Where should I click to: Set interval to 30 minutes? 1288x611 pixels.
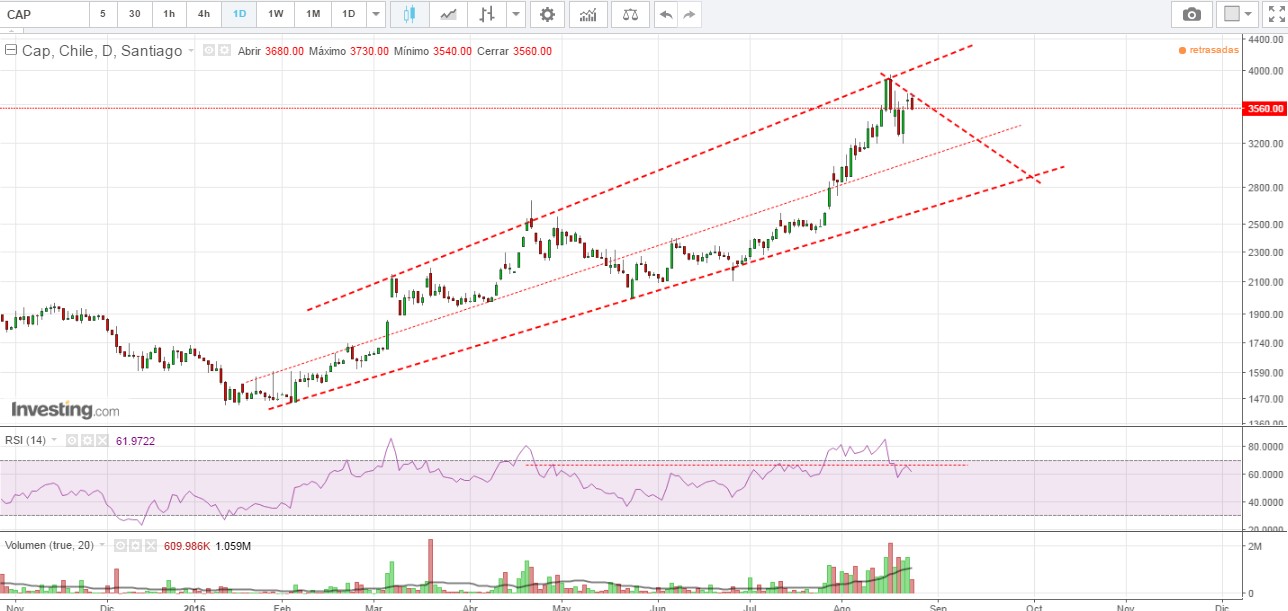[x=134, y=14]
